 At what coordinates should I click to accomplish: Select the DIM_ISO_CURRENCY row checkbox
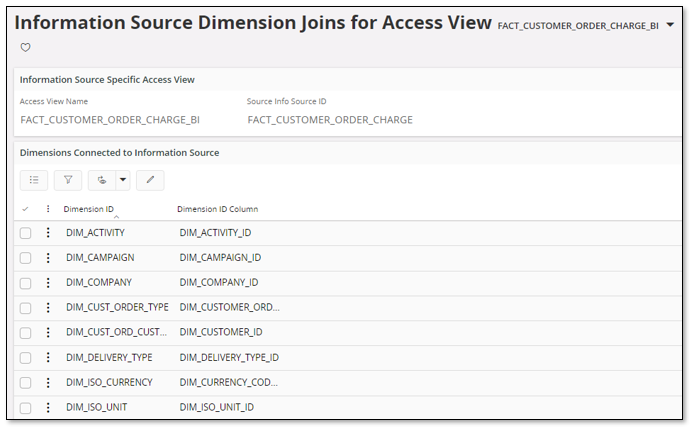click(26, 383)
